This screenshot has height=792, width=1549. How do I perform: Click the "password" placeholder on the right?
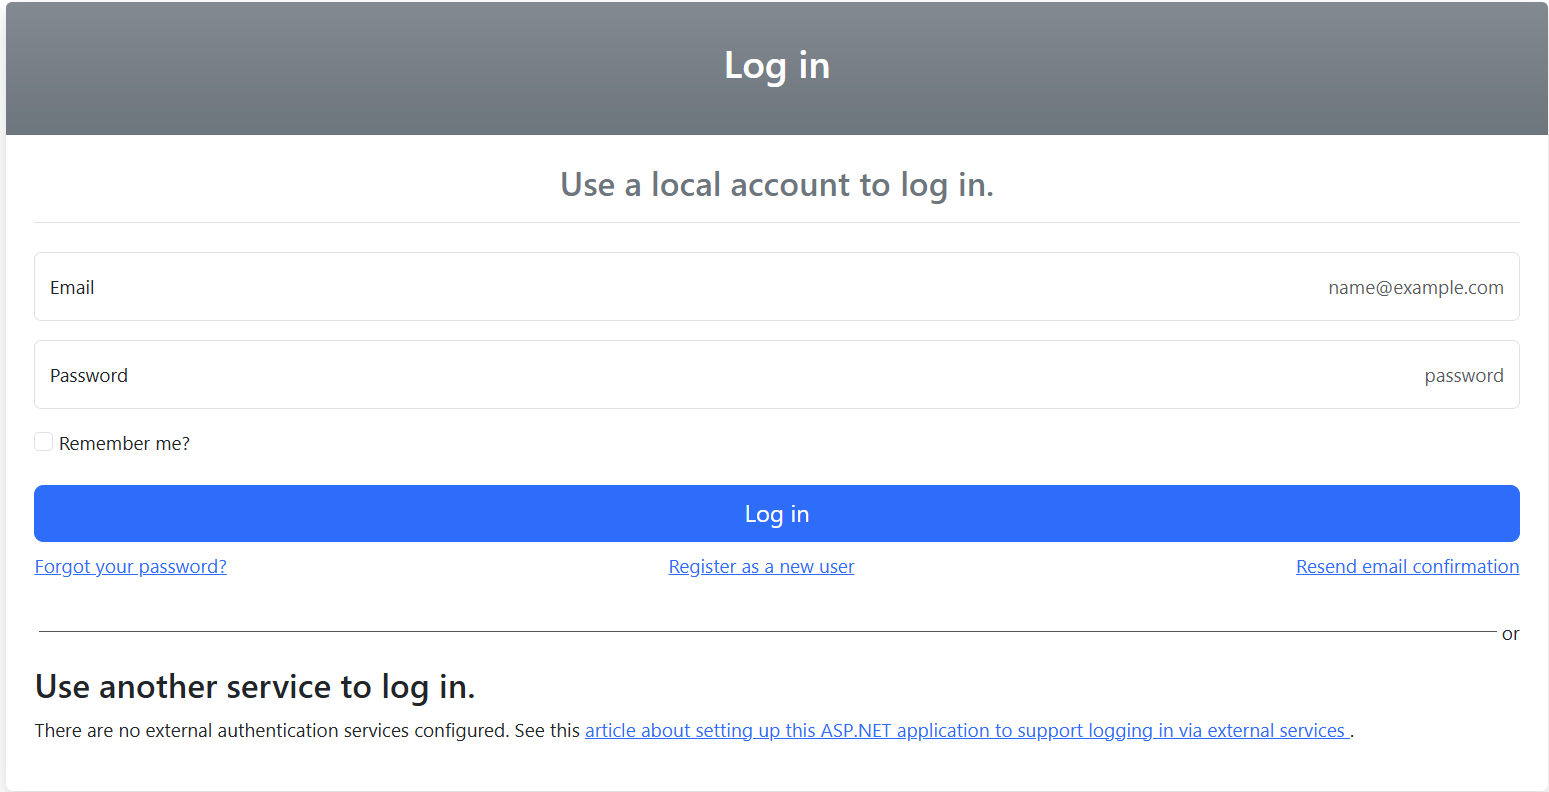click(1463, 376)
